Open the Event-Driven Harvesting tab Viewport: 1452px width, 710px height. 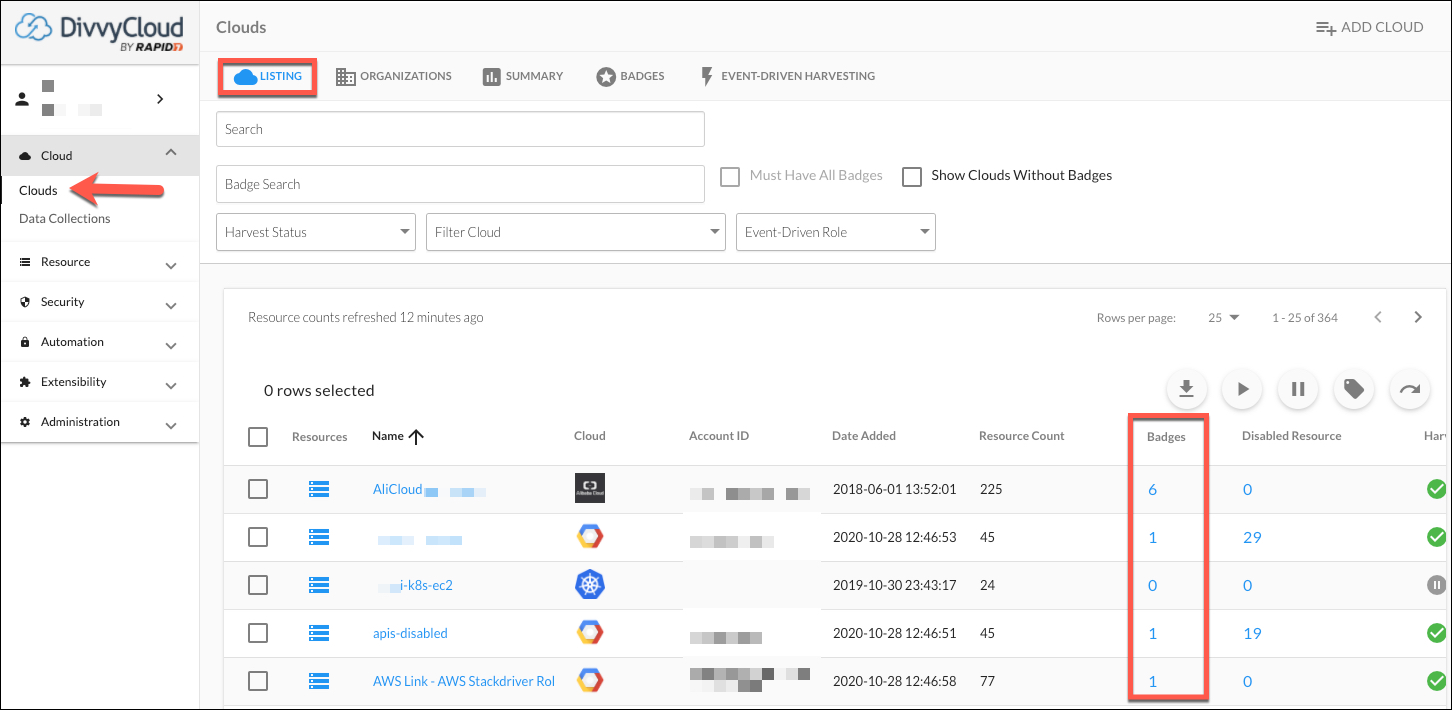(787, 76)
